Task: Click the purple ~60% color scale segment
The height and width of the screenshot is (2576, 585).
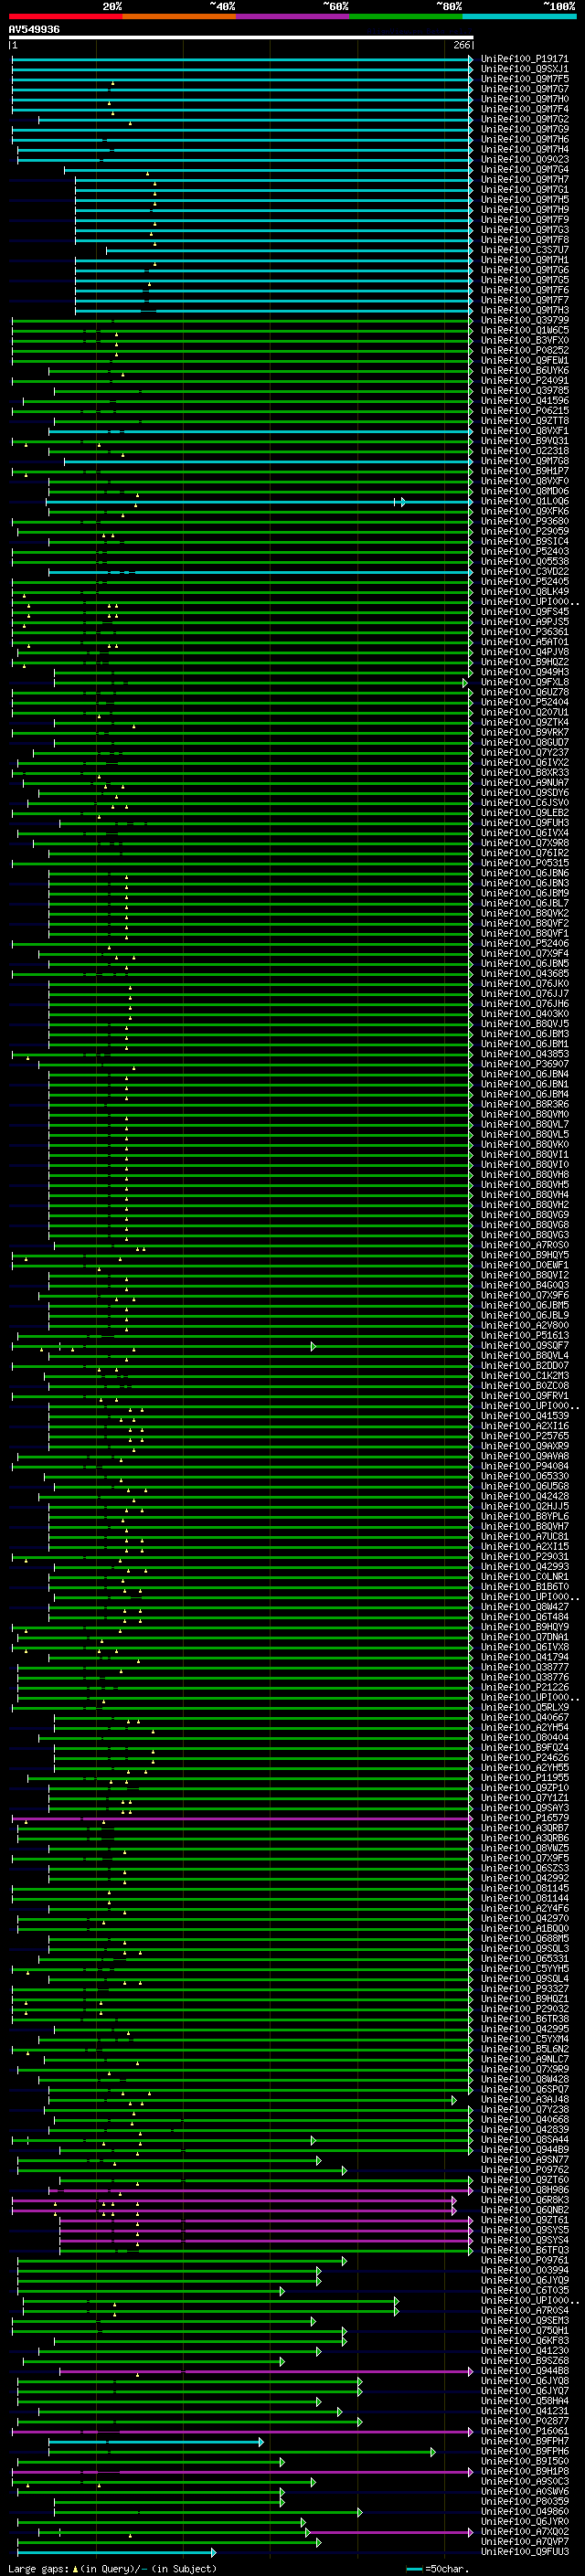Action: coord(292,16)
